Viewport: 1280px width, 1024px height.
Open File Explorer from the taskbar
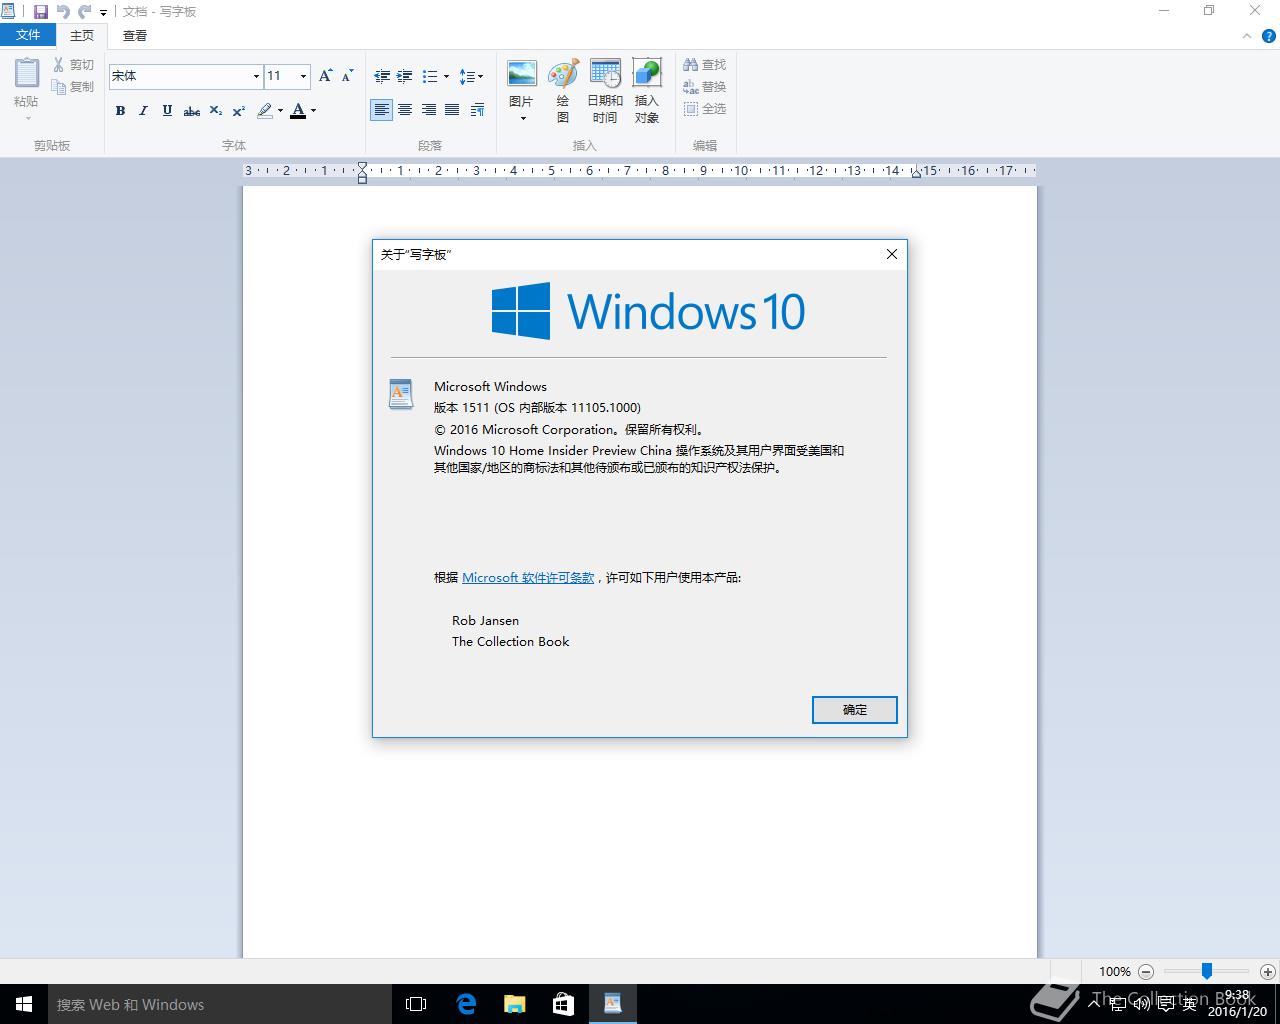(514, 1004)
